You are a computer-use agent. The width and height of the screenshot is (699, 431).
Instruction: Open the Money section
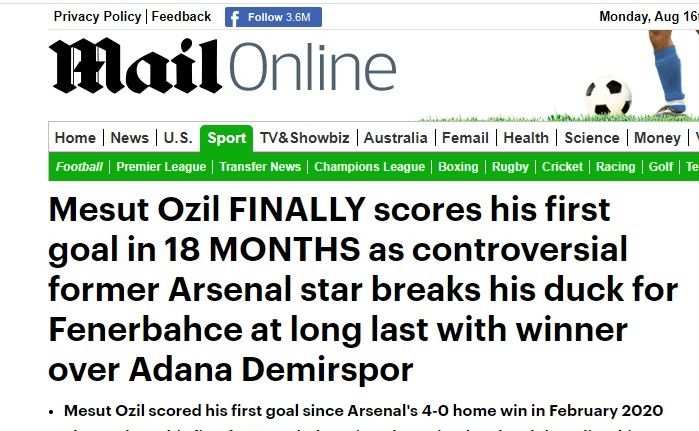coord(657,138)
